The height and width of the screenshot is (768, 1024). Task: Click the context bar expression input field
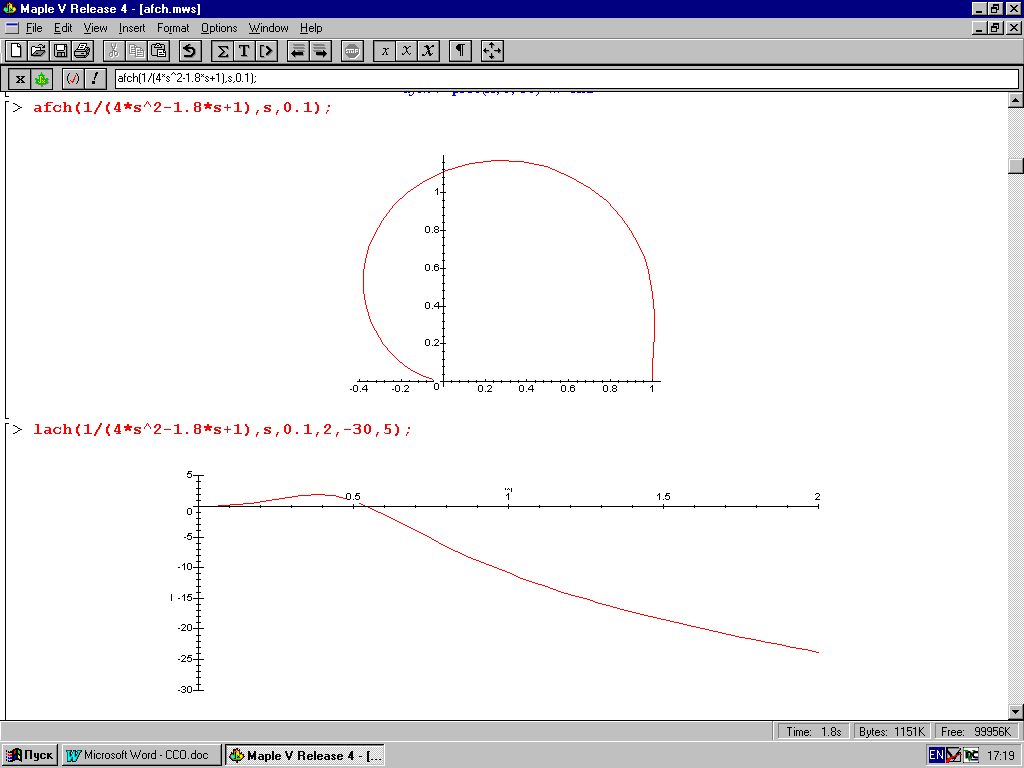coord(566,78)
